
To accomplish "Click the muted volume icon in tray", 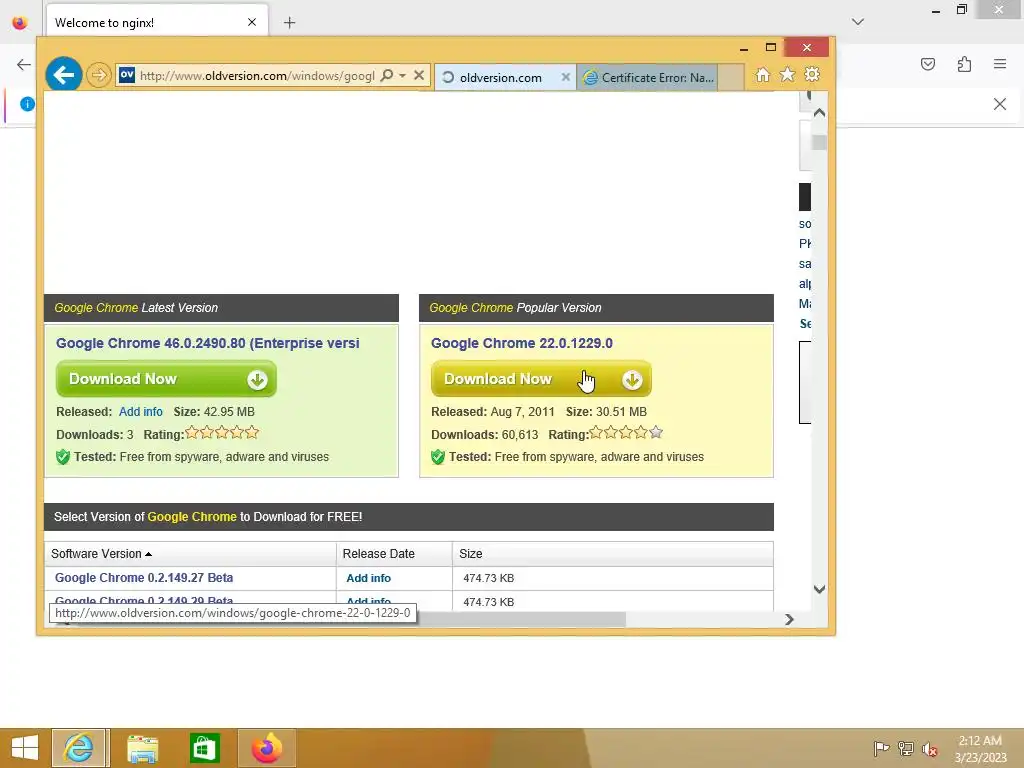I will pos(930,749).
